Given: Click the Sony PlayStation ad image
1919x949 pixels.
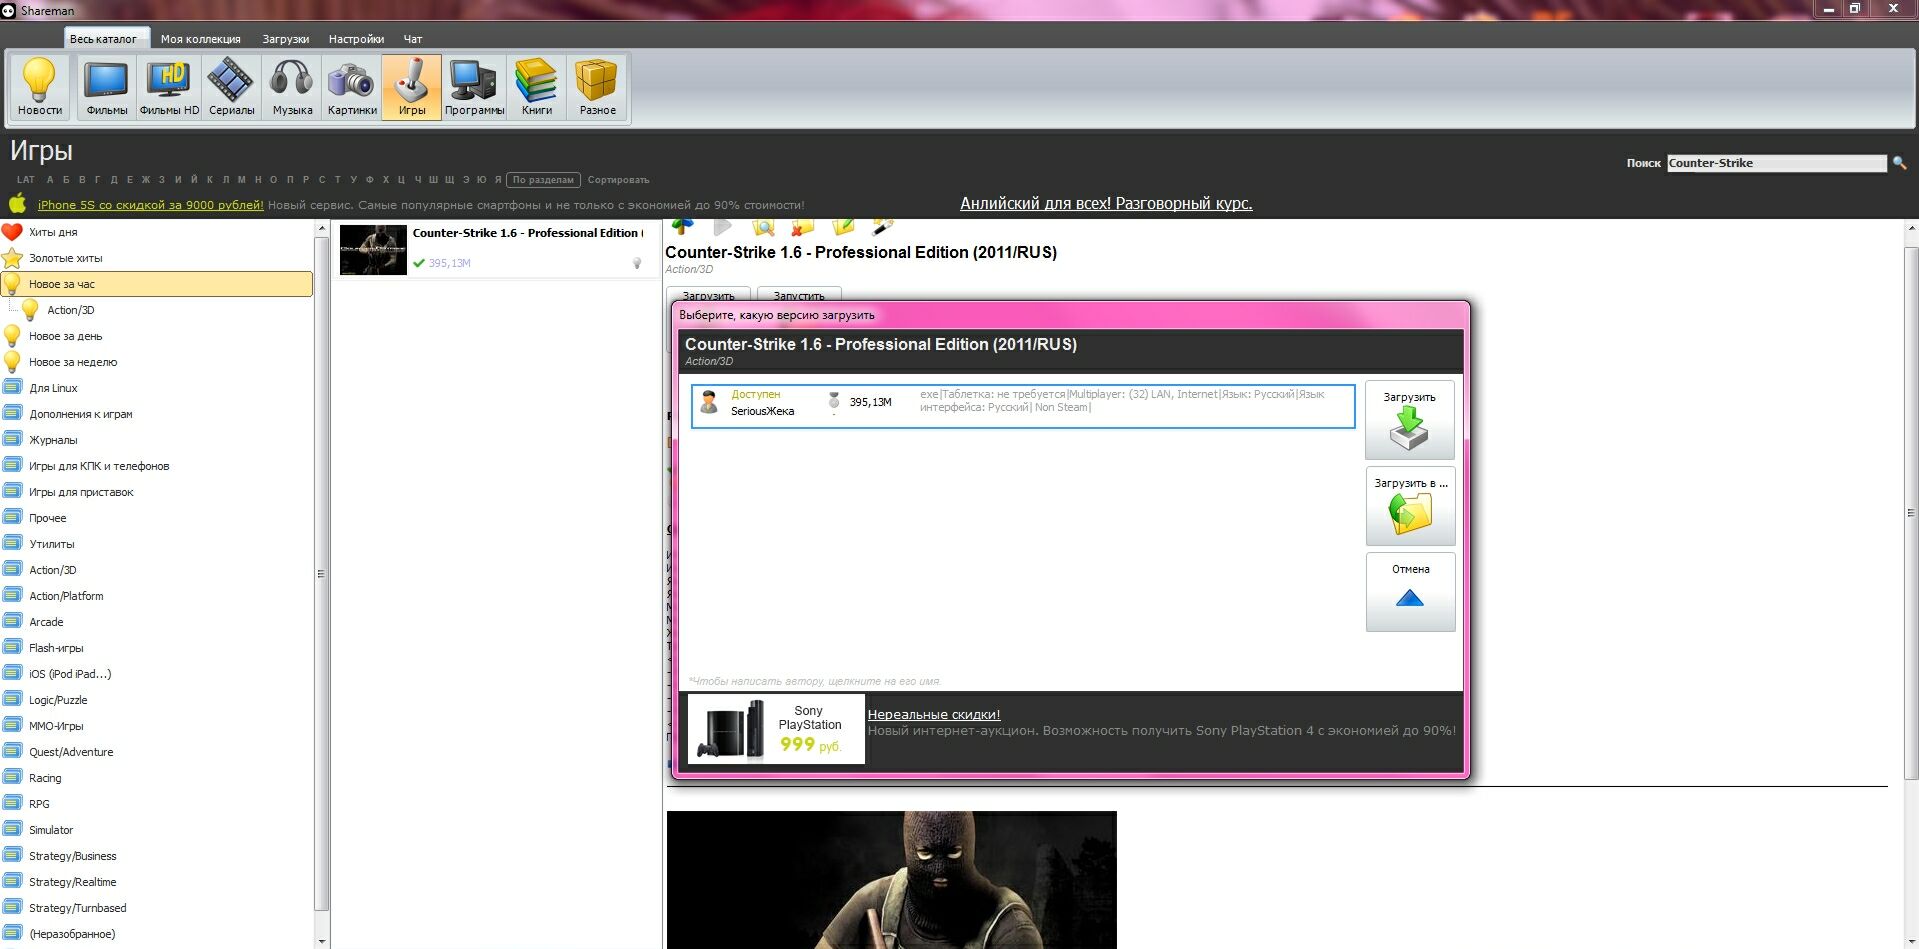Looking at the screenshot, I should (776, 729).
